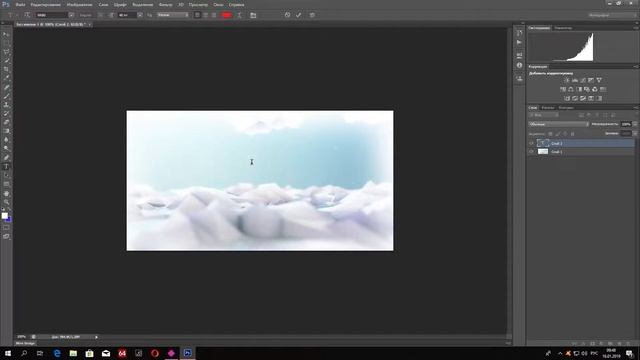The height and width of the screenshot is (360, 640).
Task: Add a Hue/Saturation adjustment layer
Action: (563, 89)
